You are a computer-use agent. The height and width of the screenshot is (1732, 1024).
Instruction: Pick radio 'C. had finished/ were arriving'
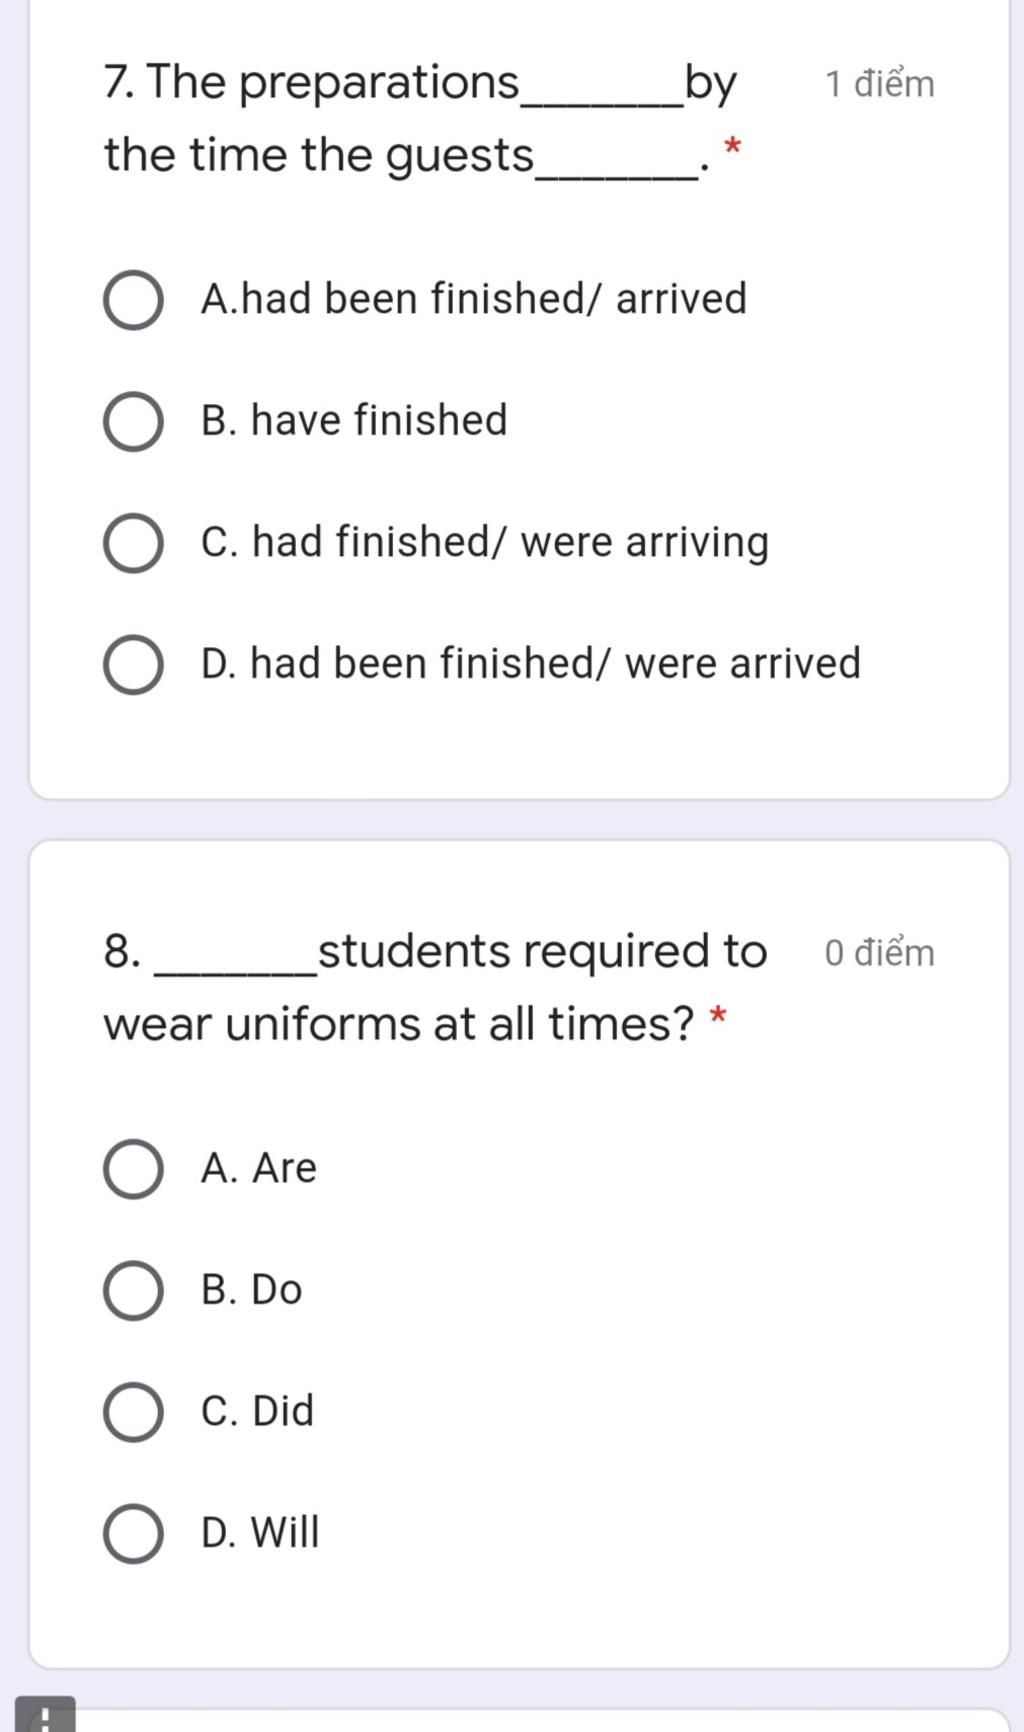[133, 544]
